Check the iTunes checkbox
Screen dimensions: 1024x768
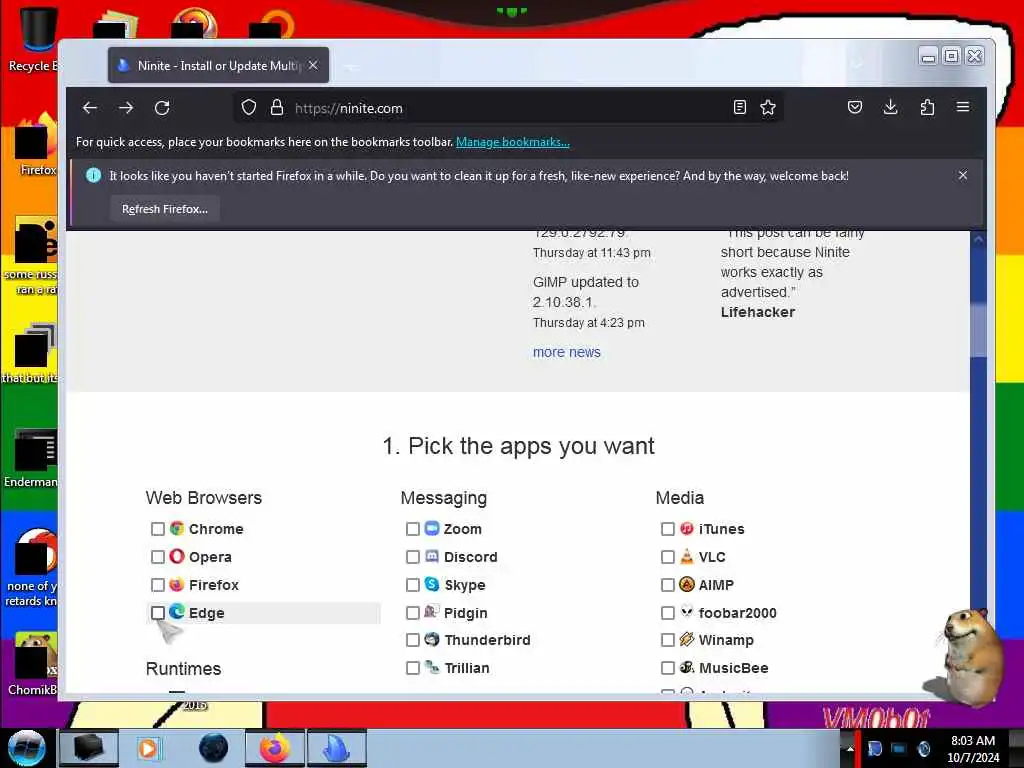point(667,529)
